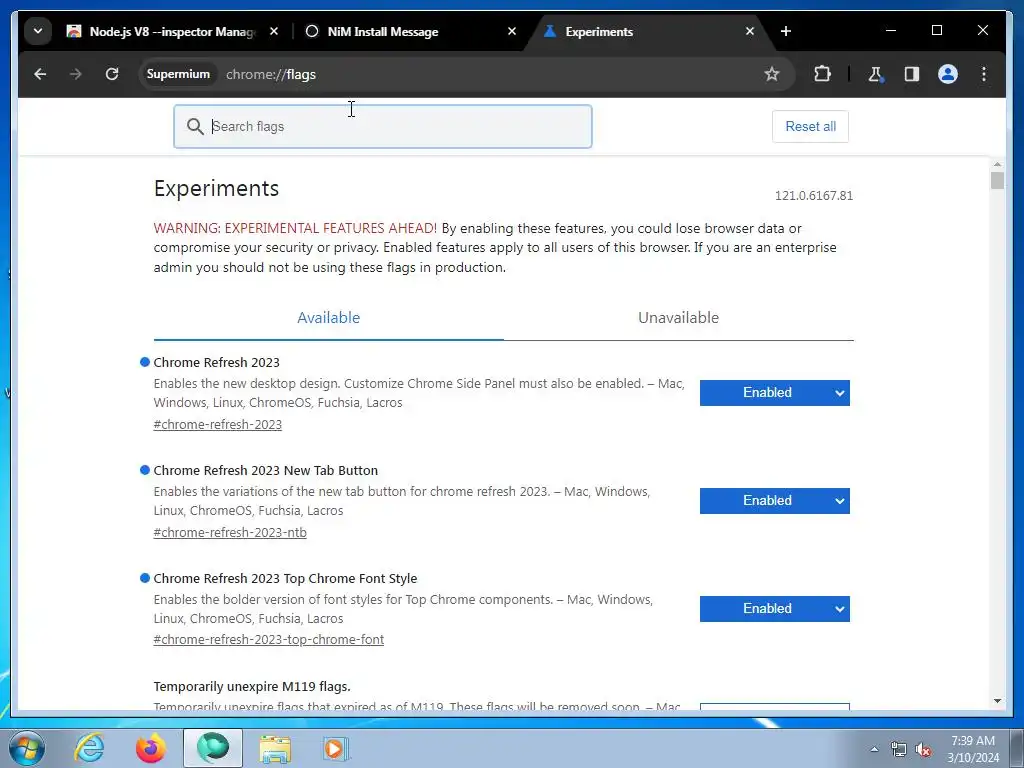Launch Firefox from the taskbar
The width and height of the screenshot is (1024, 768).
pos(151,748)
